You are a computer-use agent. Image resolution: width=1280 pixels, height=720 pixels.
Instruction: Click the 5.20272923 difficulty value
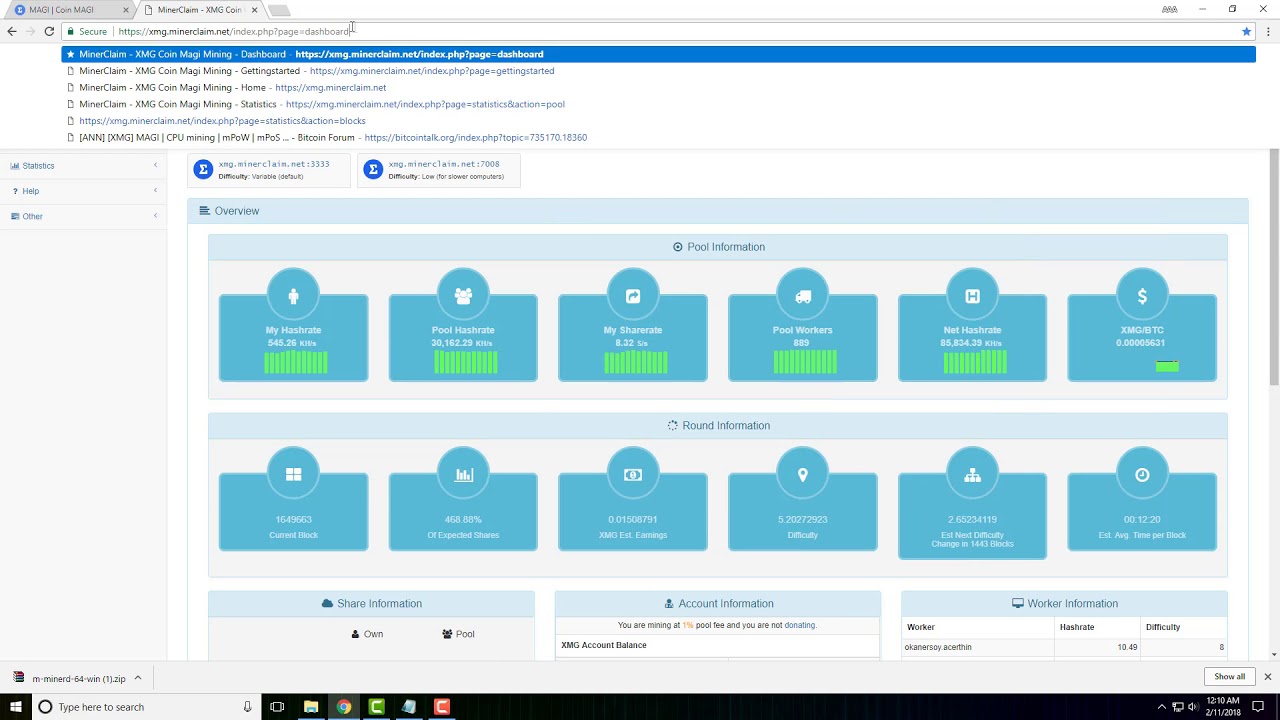click(x=802, y=519)
